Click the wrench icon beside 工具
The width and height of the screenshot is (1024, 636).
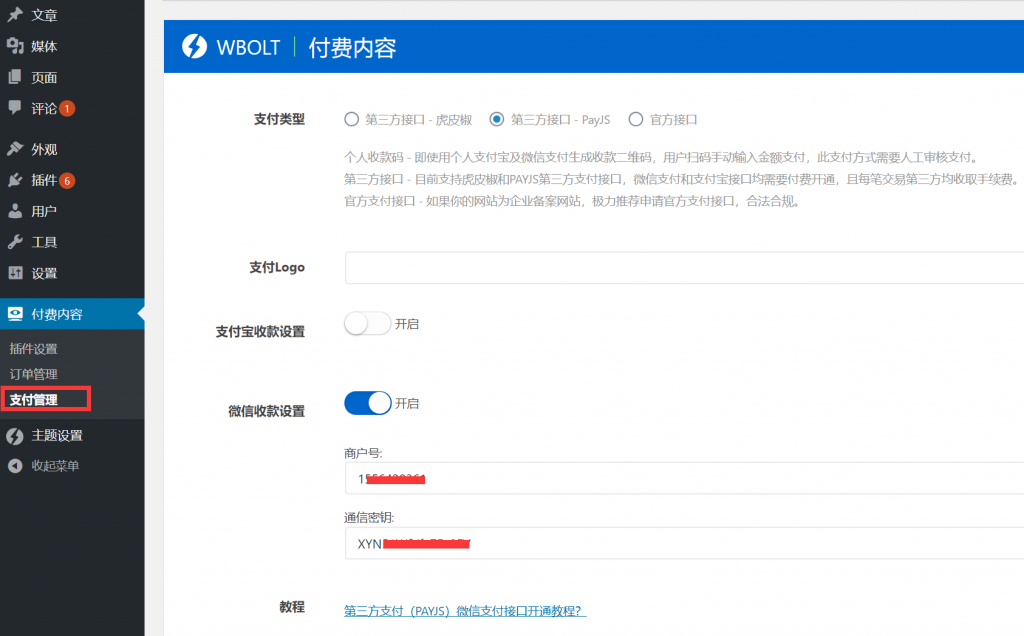point(15,242)
